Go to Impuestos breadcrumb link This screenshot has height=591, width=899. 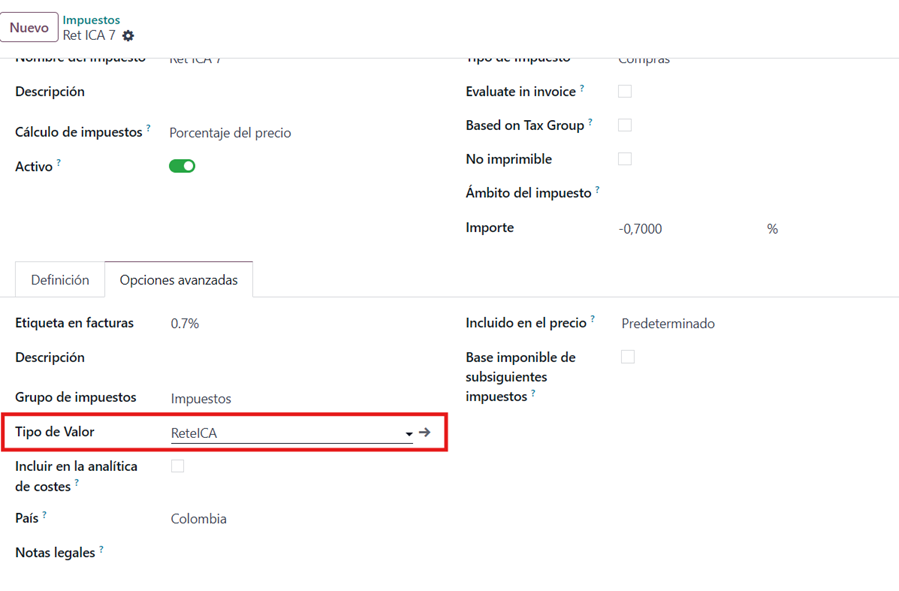(x=91, y=20)
